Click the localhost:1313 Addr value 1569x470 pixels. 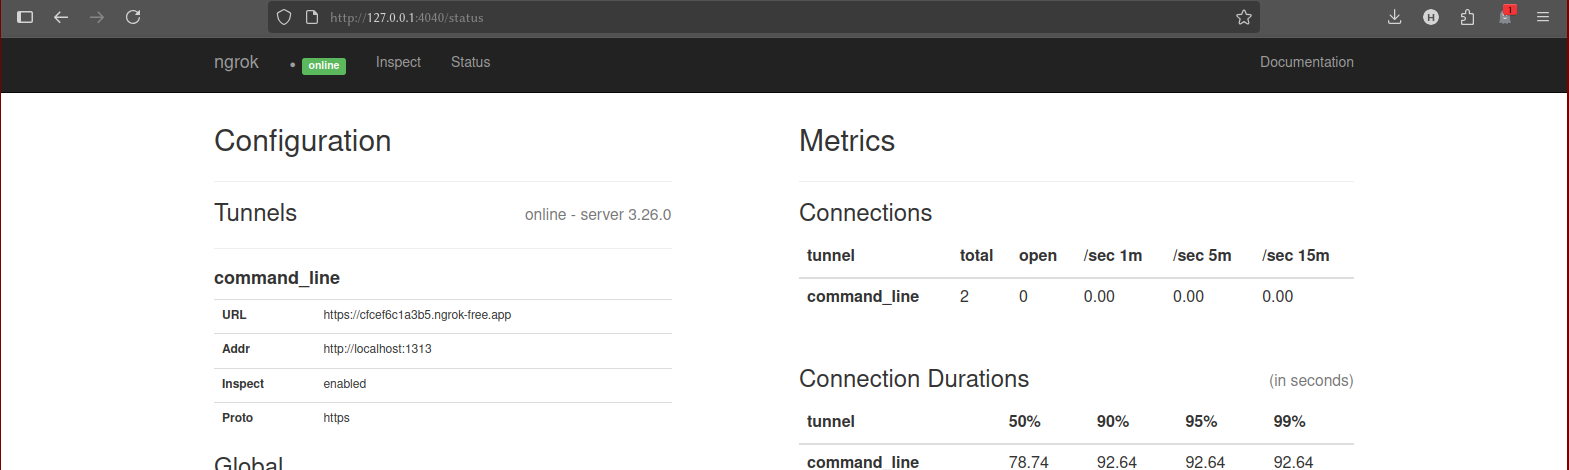[x=377, y=349]
